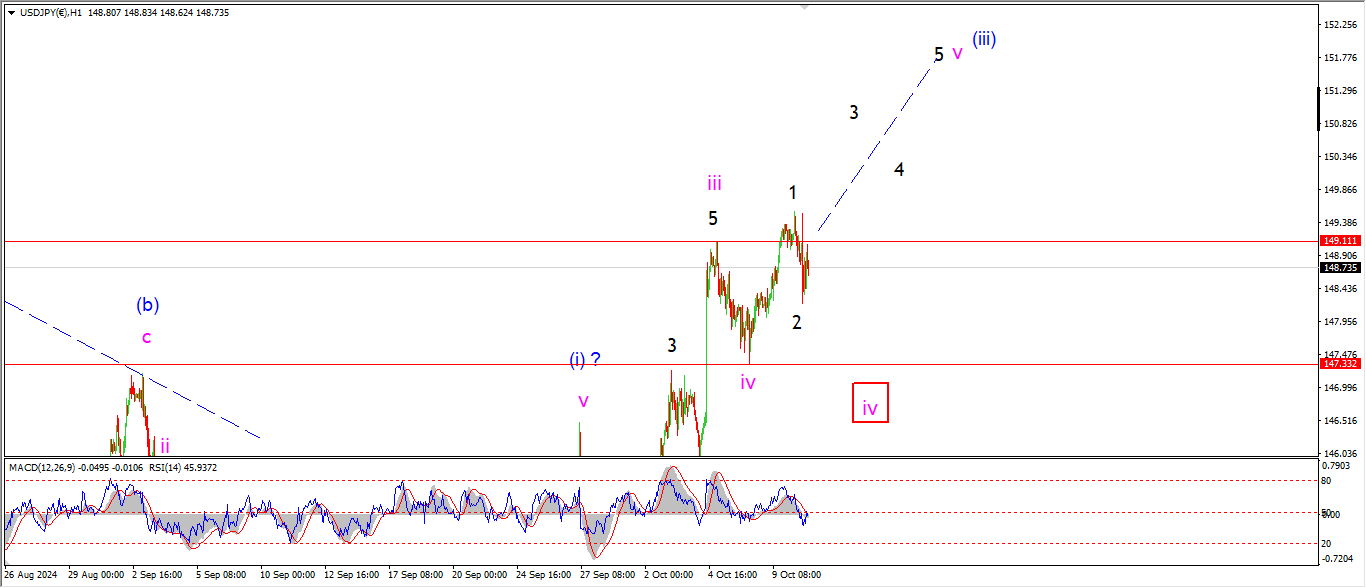Click the chart shift triangle marker at top

[x=804, y=7]
